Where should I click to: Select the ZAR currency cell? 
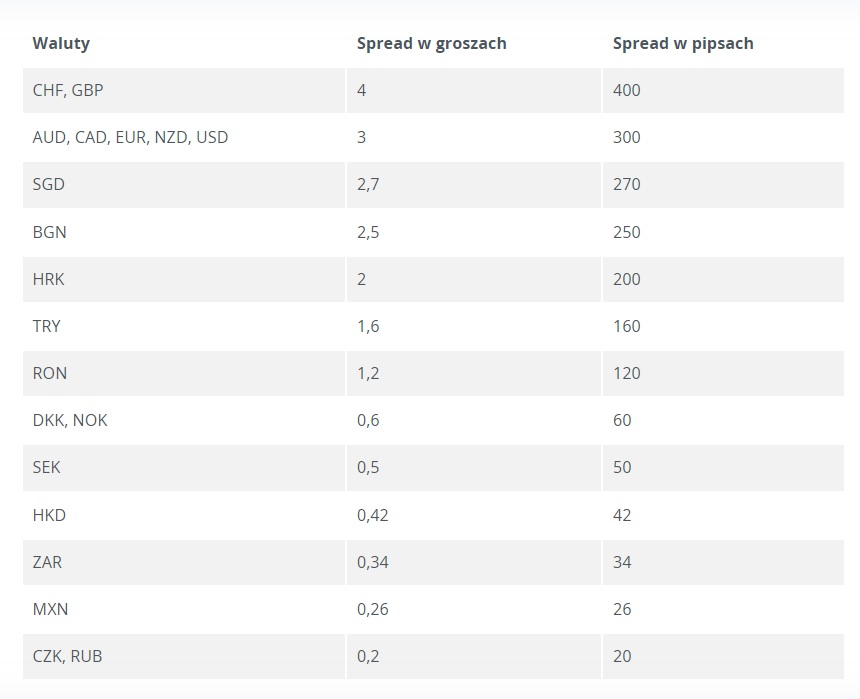47,562
